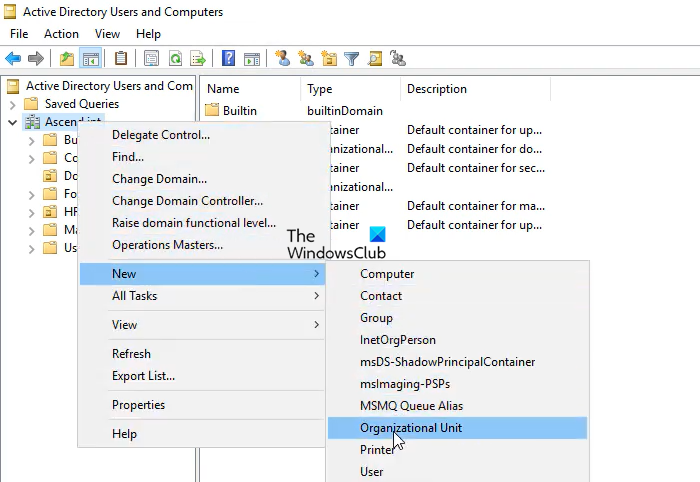This screenshot has height=482, width=700.
Task: Click the green Refresh toolbar icon
Action: coord(175,58)
